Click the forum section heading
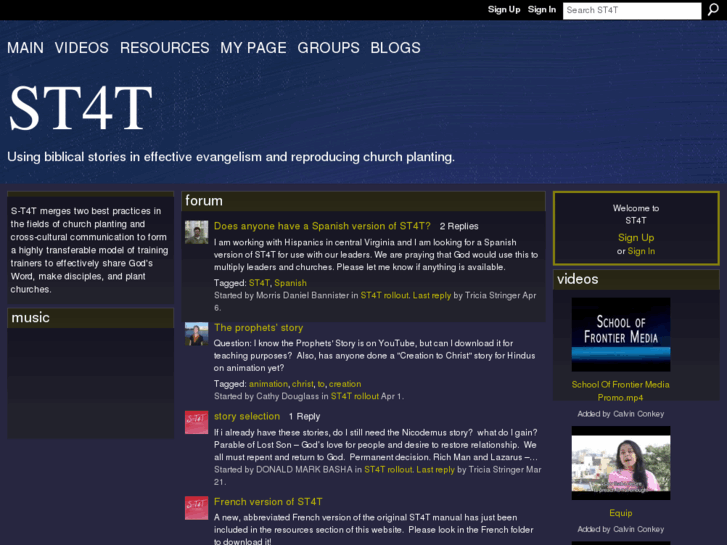Image resolution: width=727 pixels, height=545 pixels. [204, 201]
